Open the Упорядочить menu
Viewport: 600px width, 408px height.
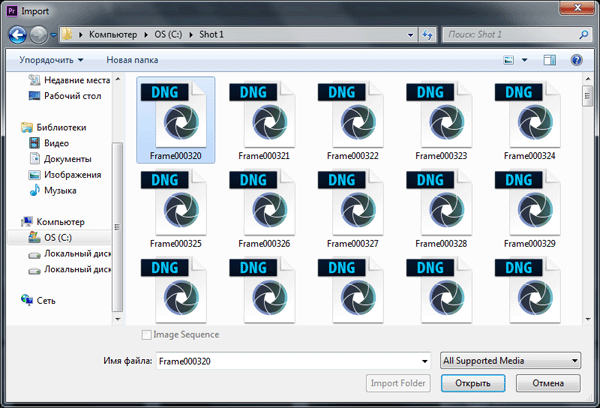click(x=51, y=60)
